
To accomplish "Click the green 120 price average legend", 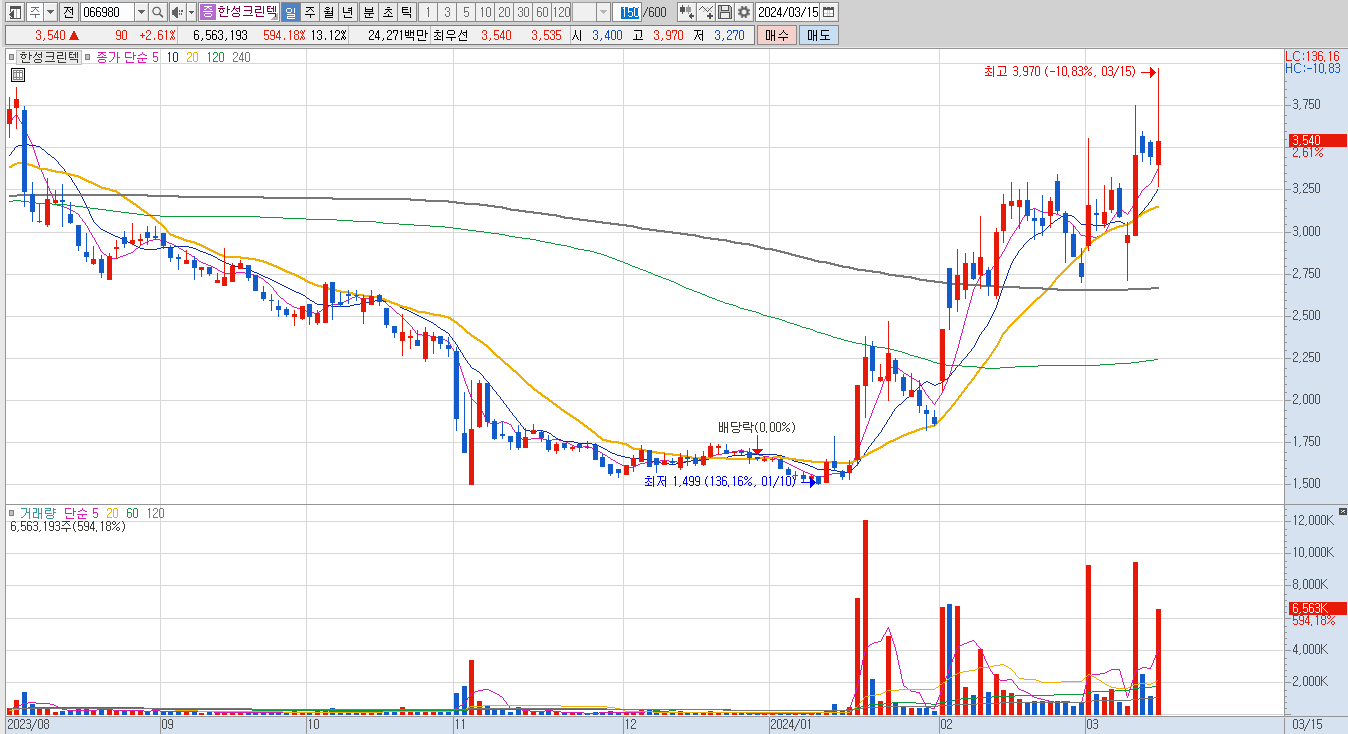I will coord(215,57).
